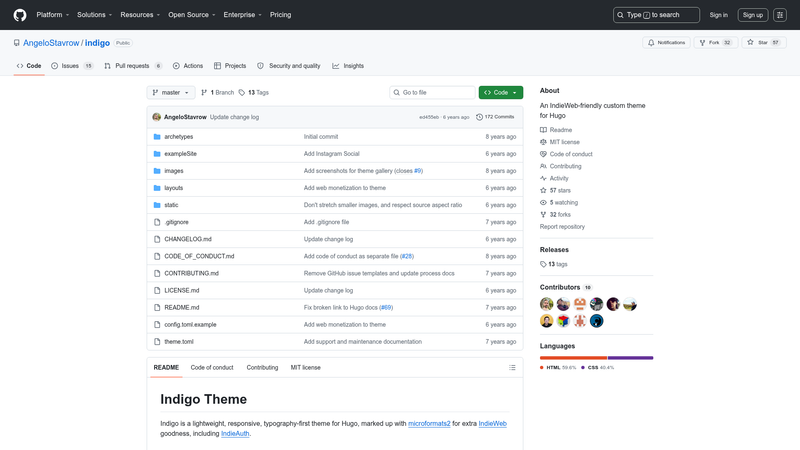Switch to the Pull requests tab
Screen dimensions: 800x450
133,66
